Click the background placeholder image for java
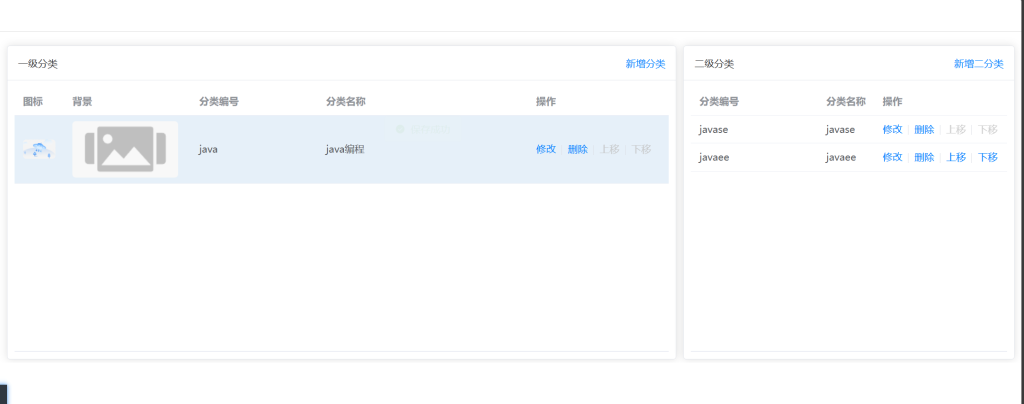1024x404 pixels. 125,149
